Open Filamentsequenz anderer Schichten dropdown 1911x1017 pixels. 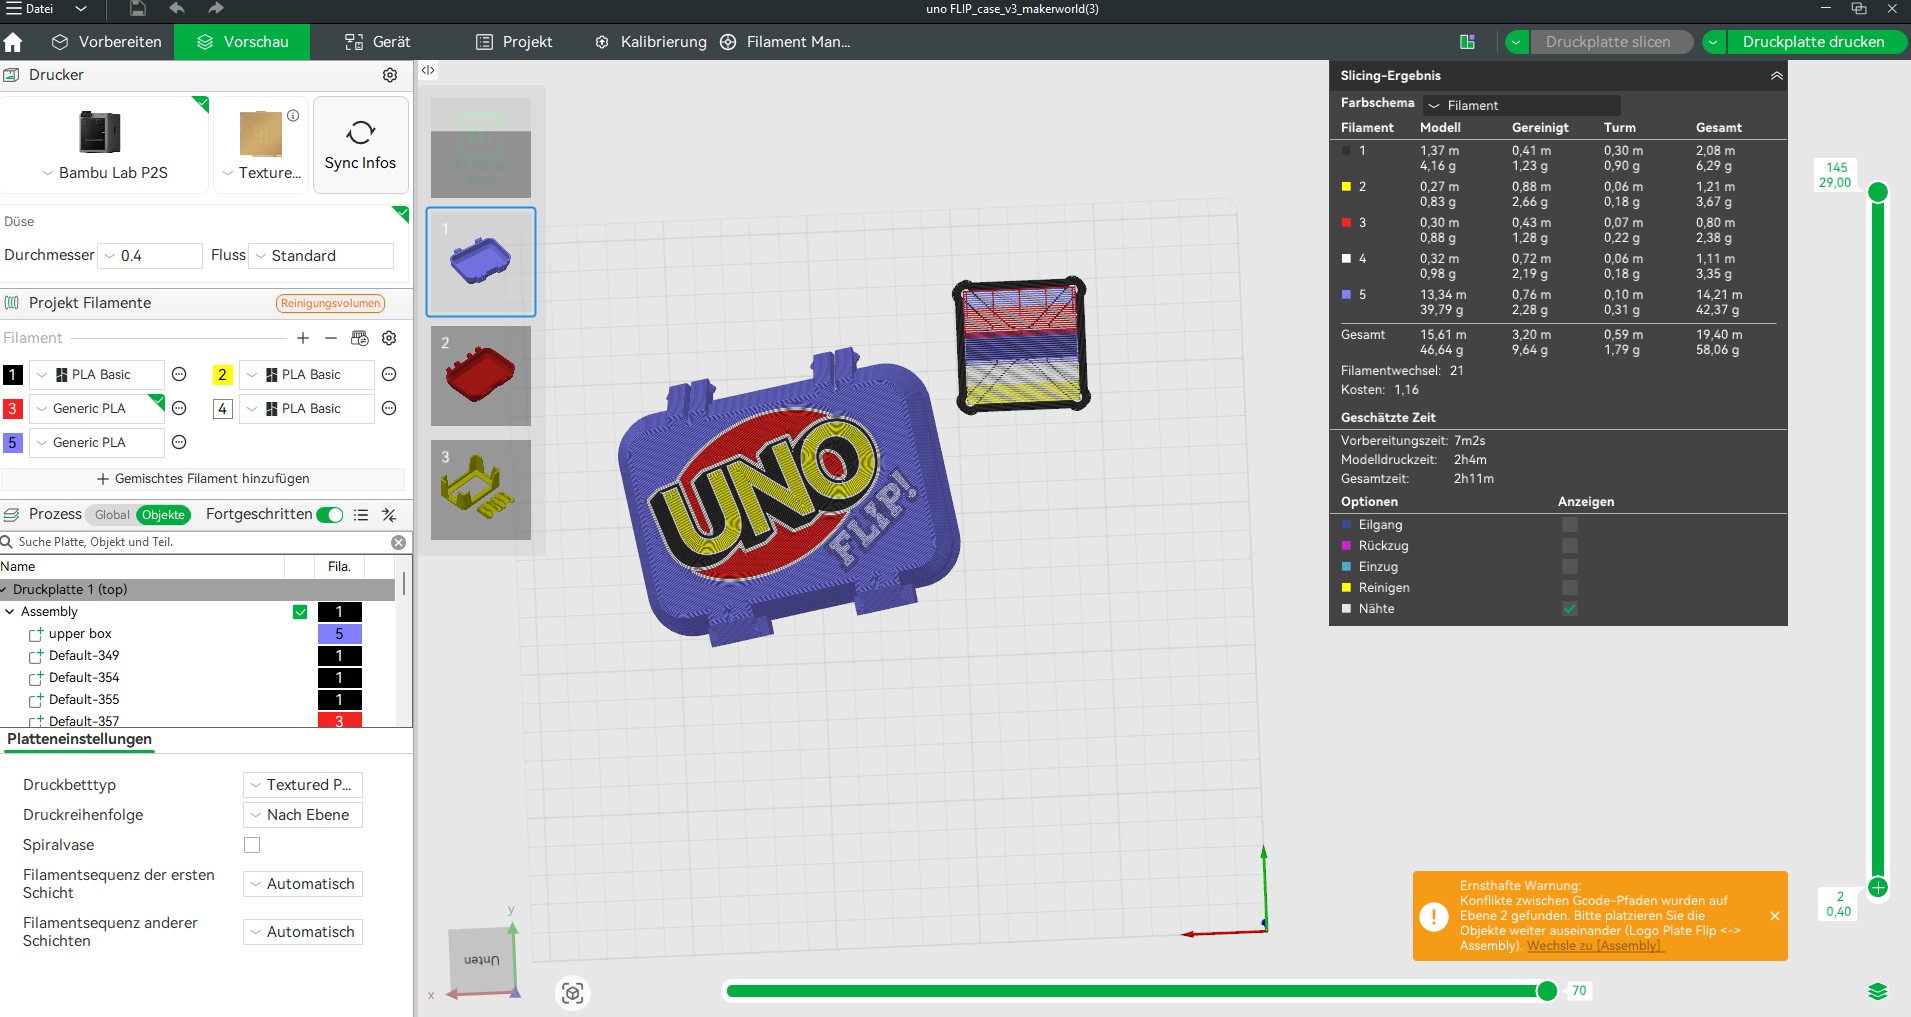[x=302, y=932]
